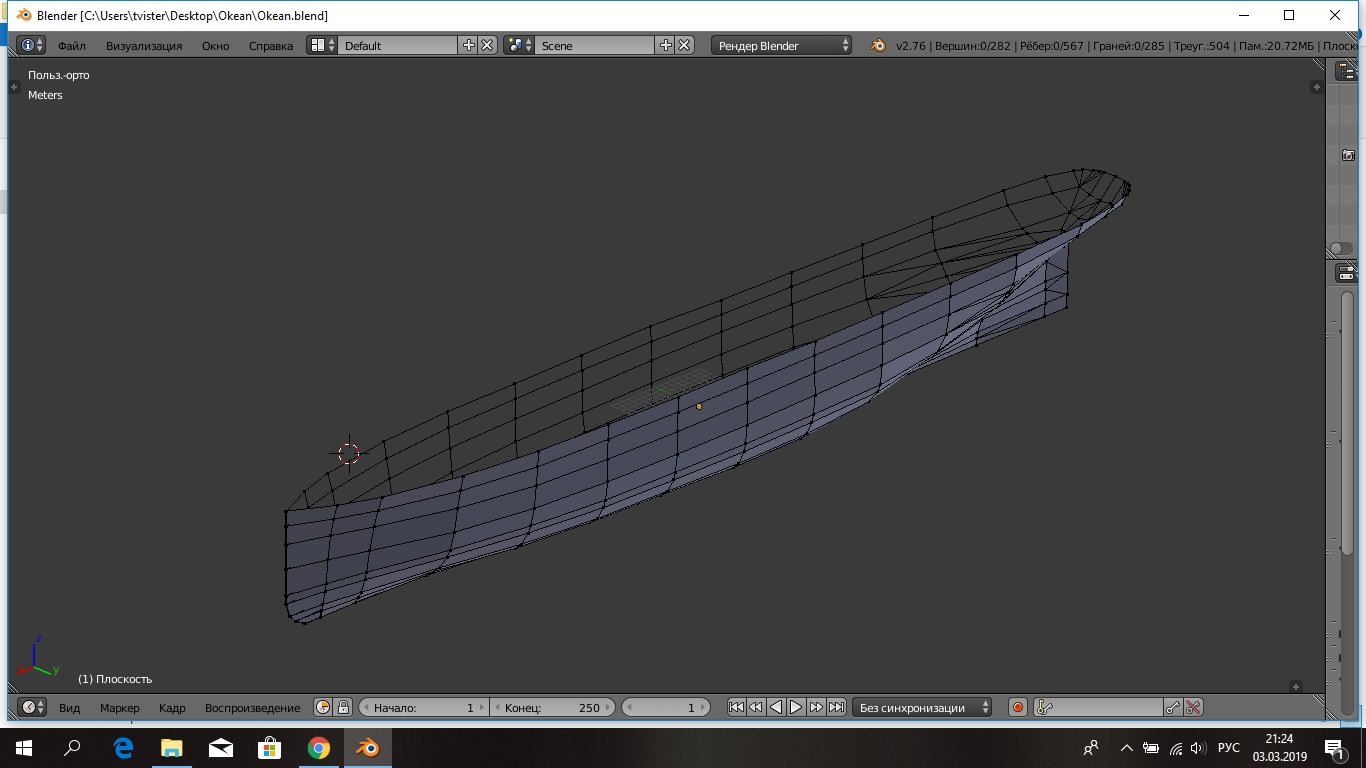Click the Blender logo icon in header
The width and height of the screenshot is (1366, 768).
tap(878, 45)
